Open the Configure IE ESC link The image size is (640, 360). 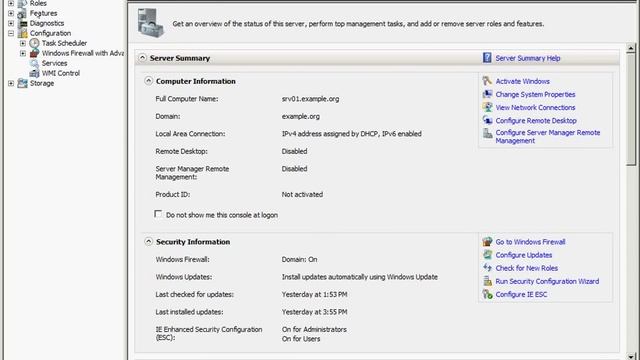click(521, 294)
